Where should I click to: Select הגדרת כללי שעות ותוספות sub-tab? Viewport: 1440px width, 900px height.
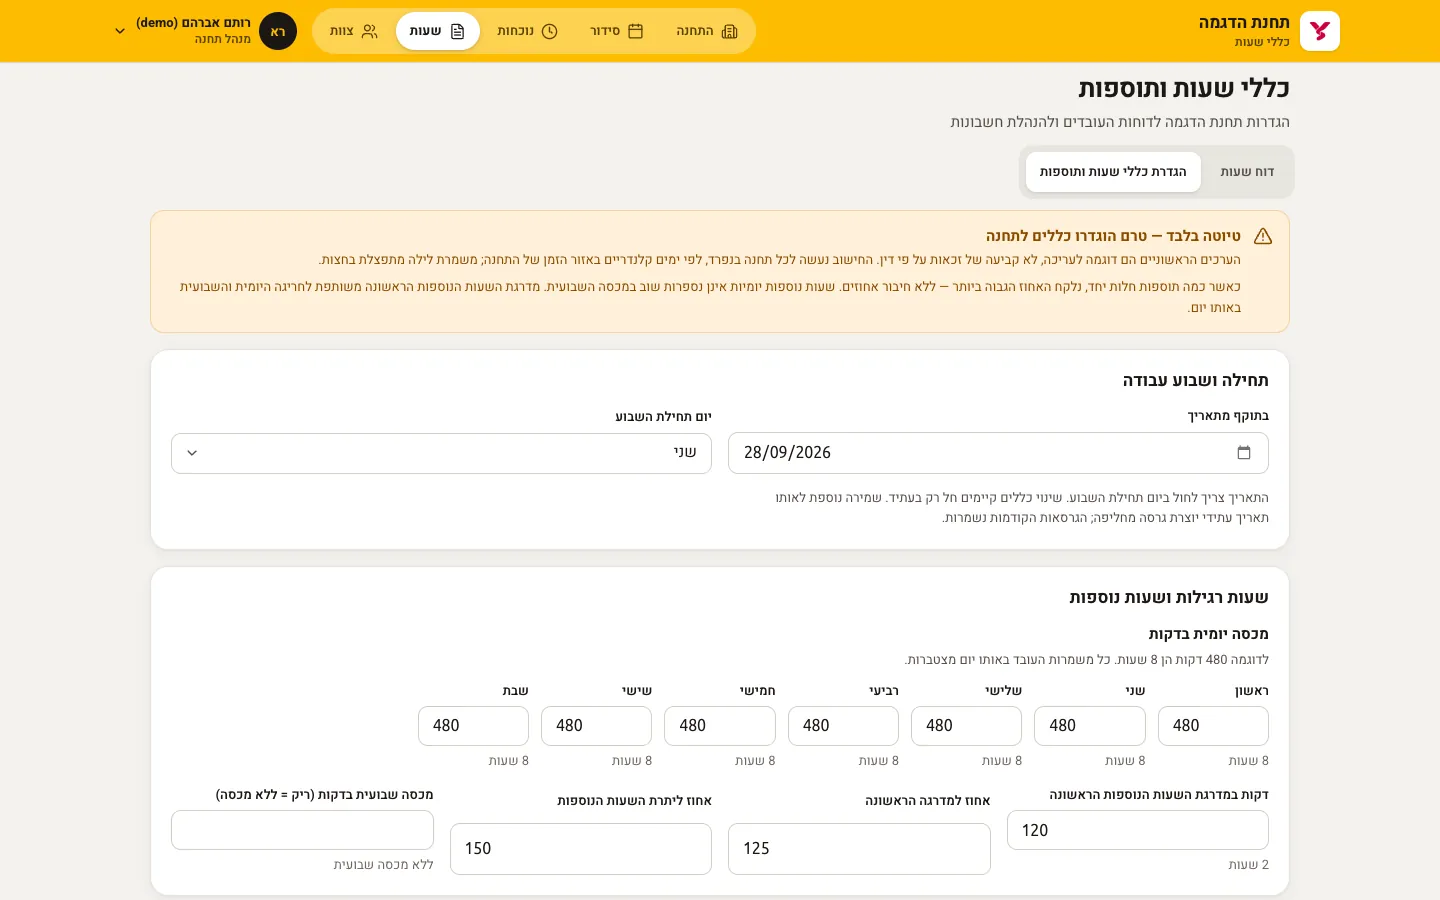1113,172
